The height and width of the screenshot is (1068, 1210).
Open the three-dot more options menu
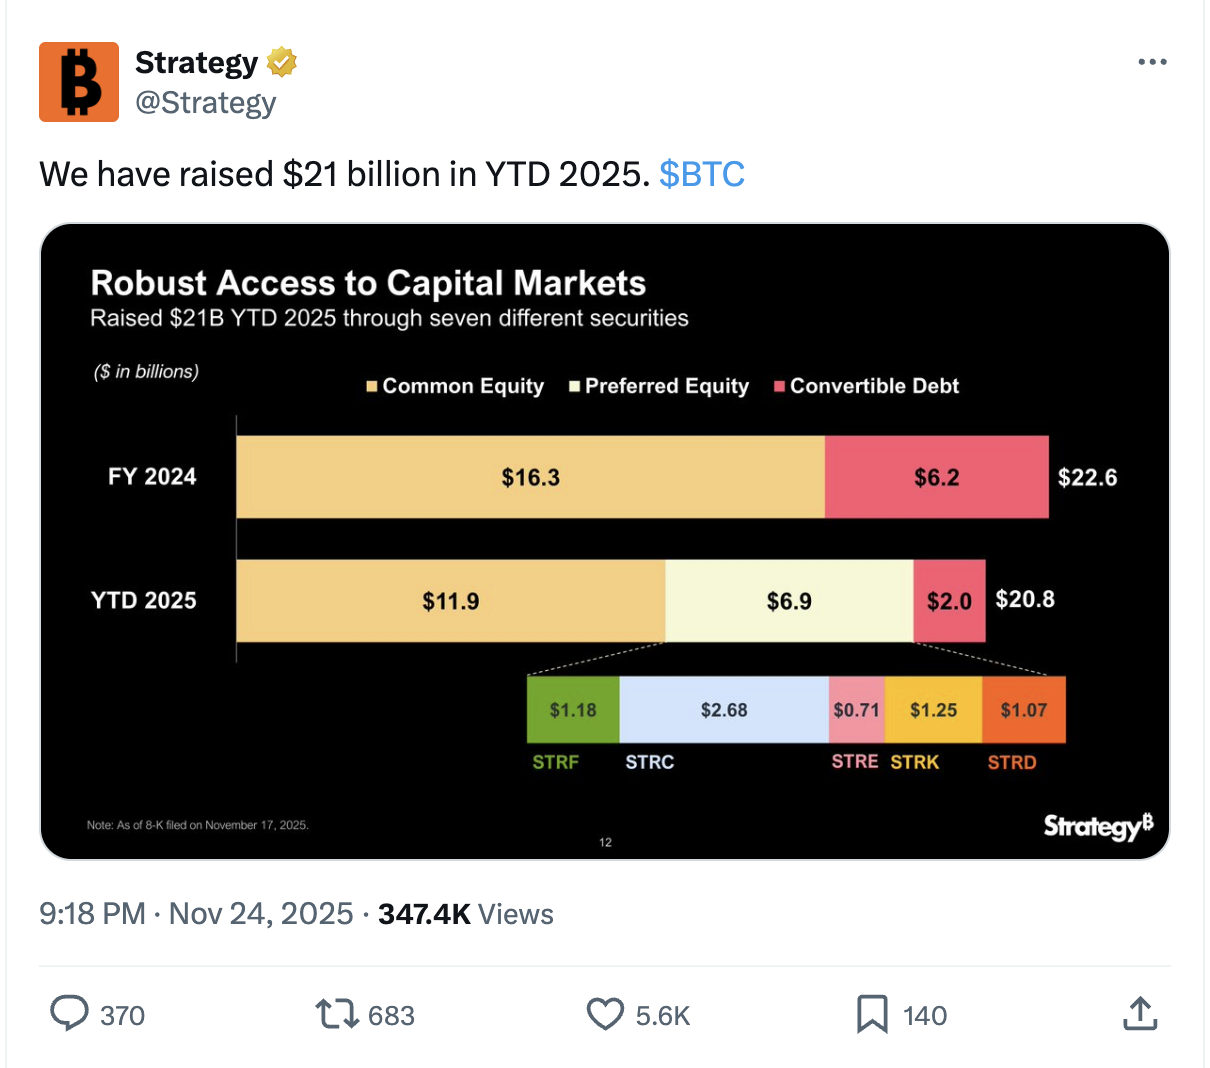click(x=1152, y=62)
